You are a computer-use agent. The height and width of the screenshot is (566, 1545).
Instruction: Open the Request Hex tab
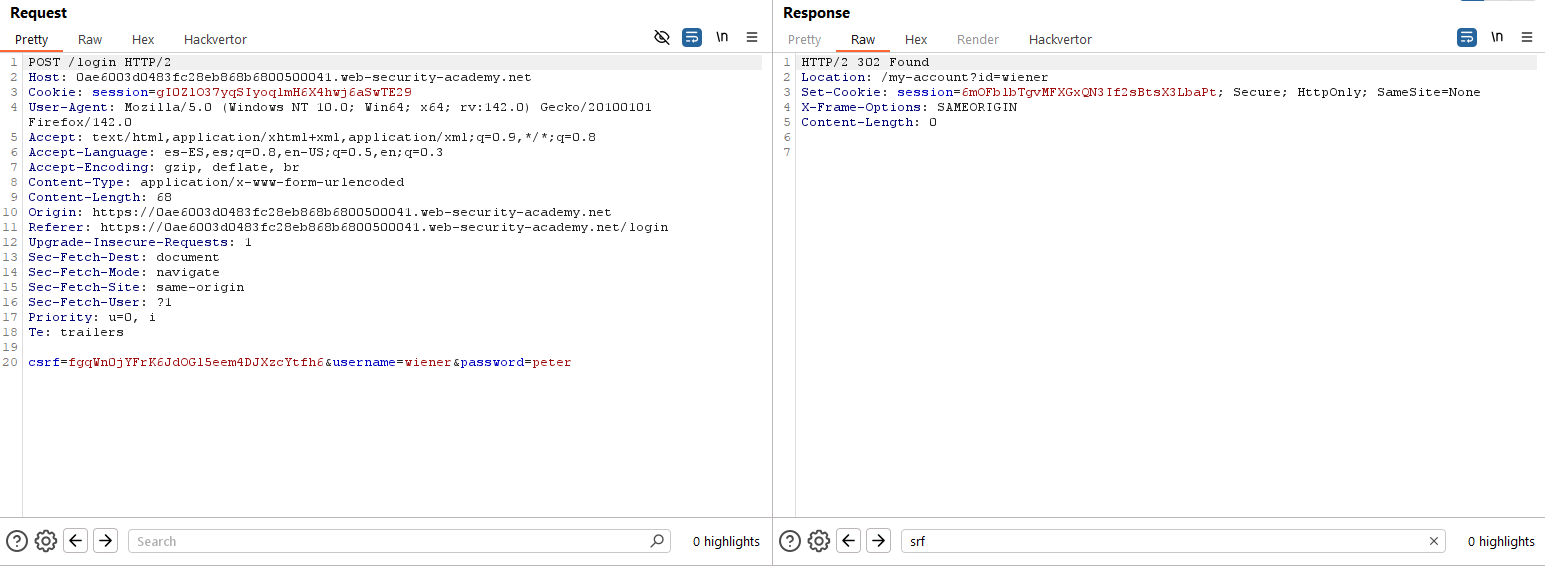pos(143,40)
